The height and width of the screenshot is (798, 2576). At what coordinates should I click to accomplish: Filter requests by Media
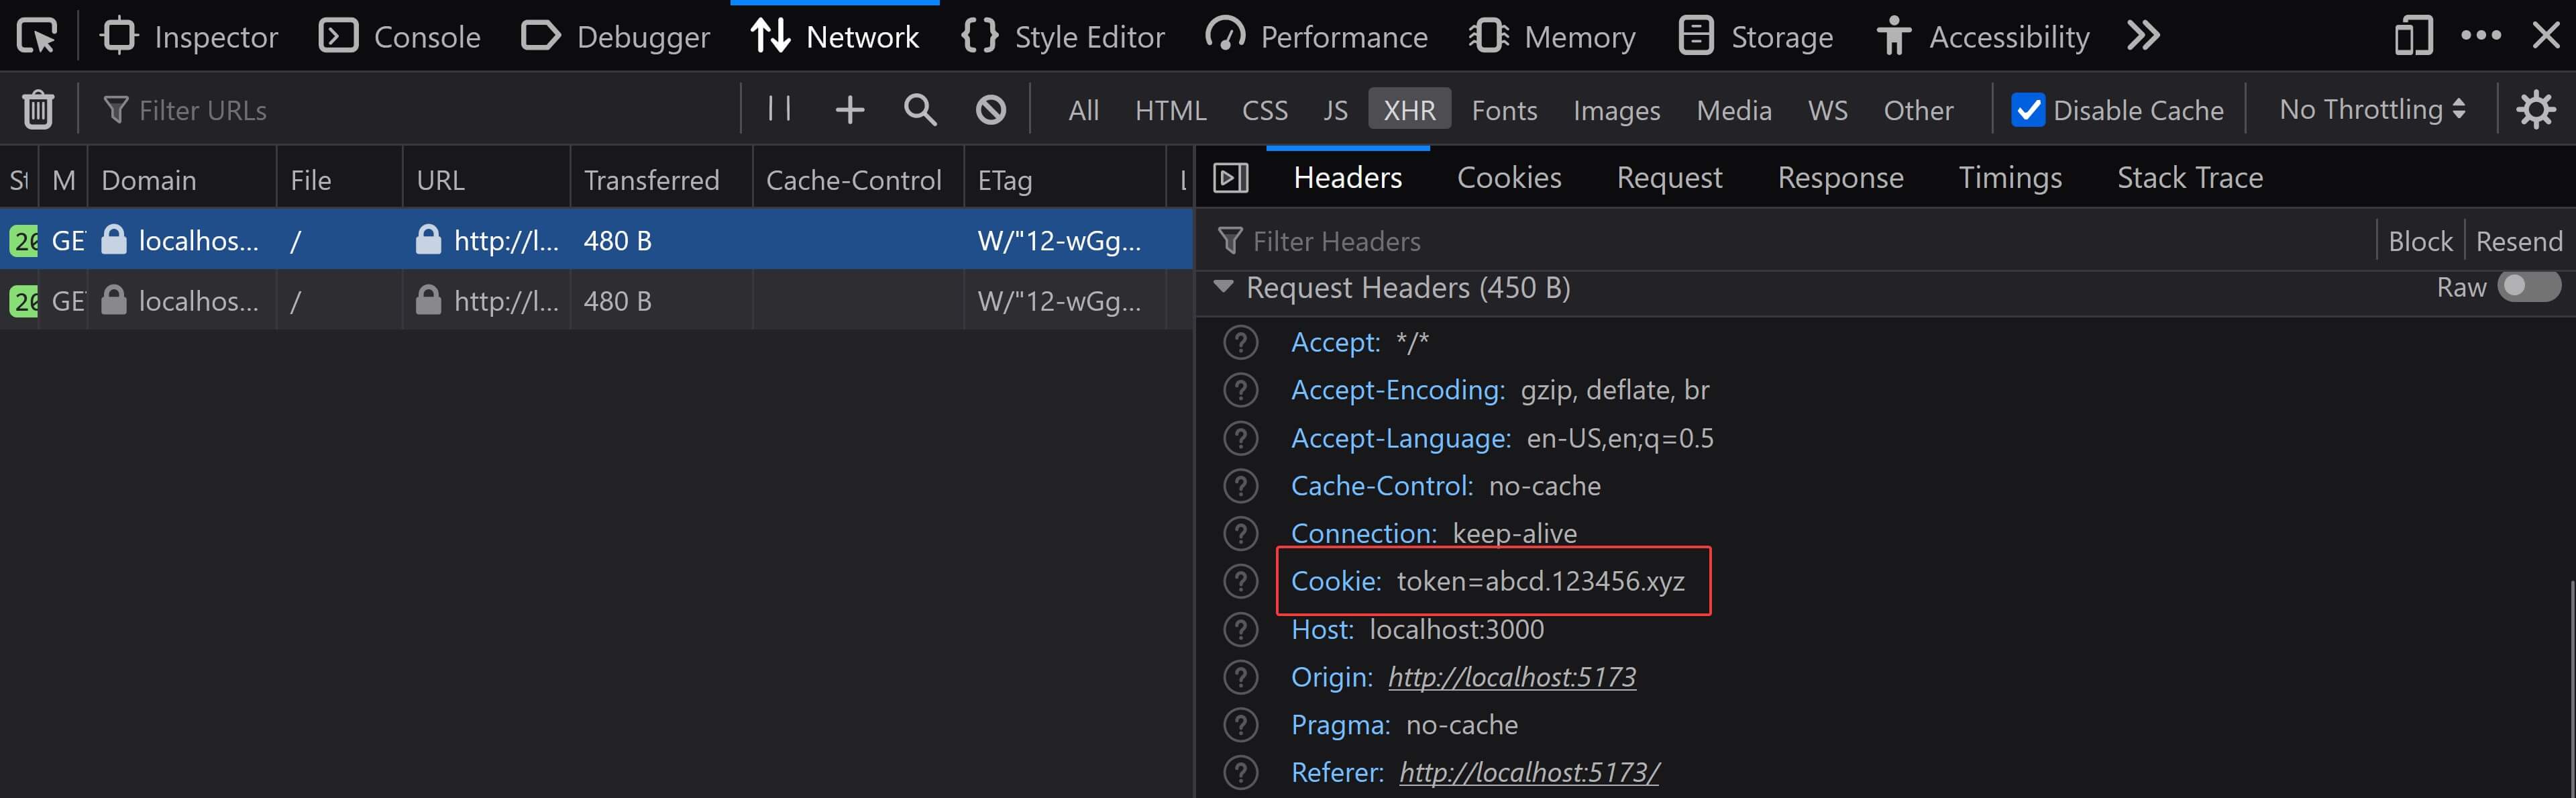(1733, 110)
